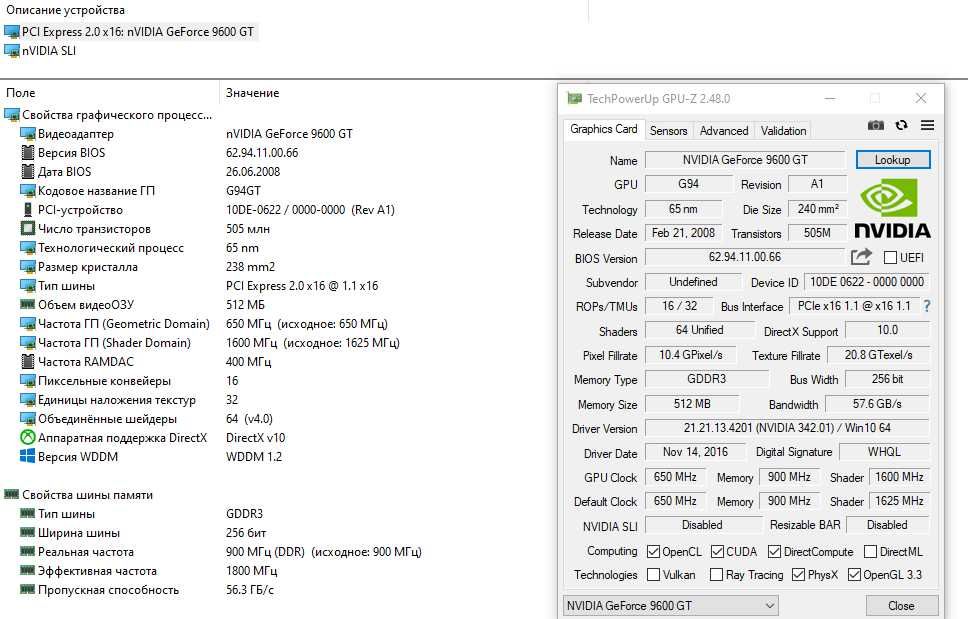The height and width of the screenshot is (619, 968).
Task: Toggle Vulkan checkbox
Action: coord(653,575)
